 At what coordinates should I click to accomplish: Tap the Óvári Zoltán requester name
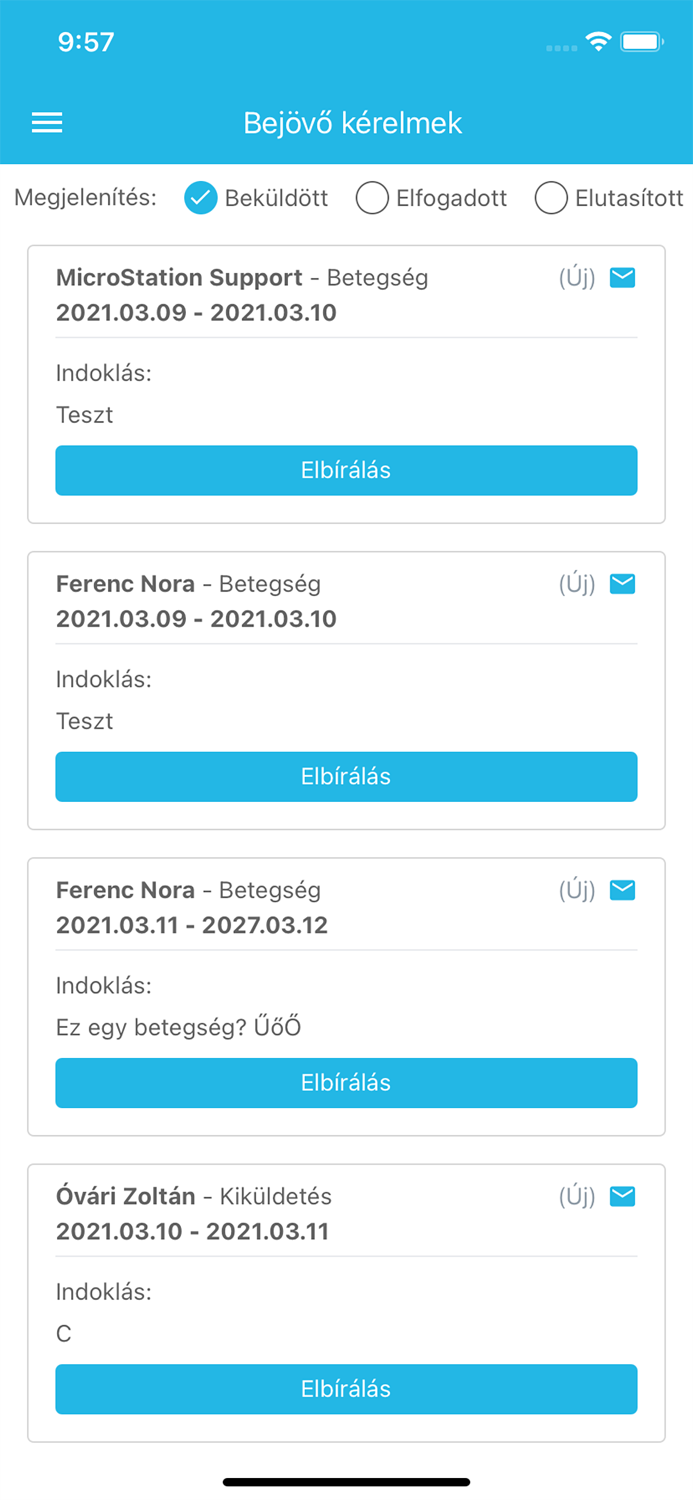[x=125, y=1196]
